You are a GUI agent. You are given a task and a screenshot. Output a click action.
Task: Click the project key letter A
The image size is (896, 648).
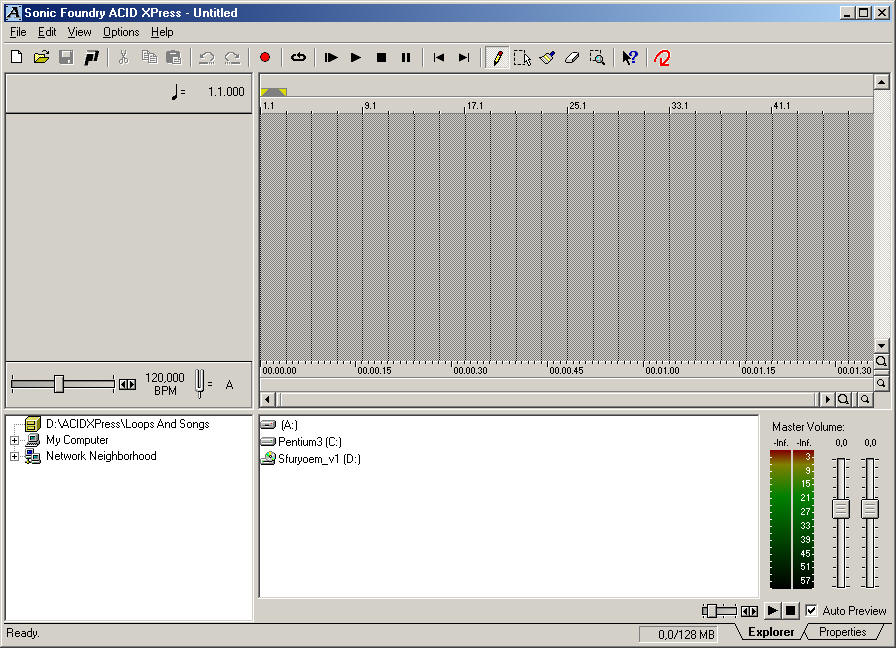click(x=229, y=385)
